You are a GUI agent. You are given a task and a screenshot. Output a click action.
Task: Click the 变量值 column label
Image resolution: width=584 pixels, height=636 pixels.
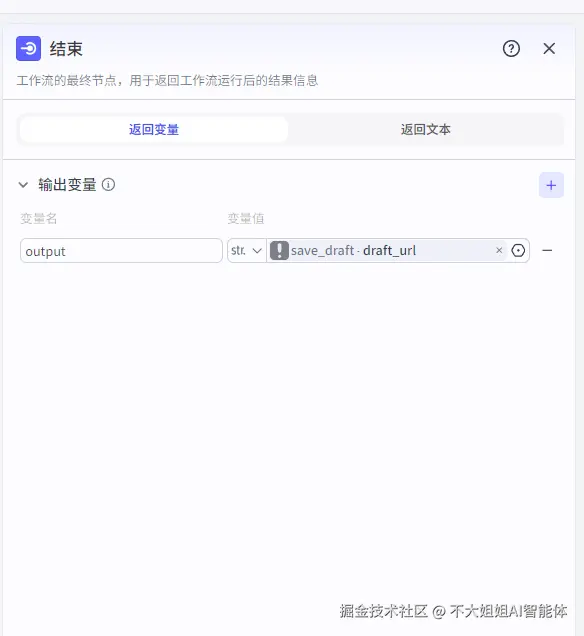(246, 219)
